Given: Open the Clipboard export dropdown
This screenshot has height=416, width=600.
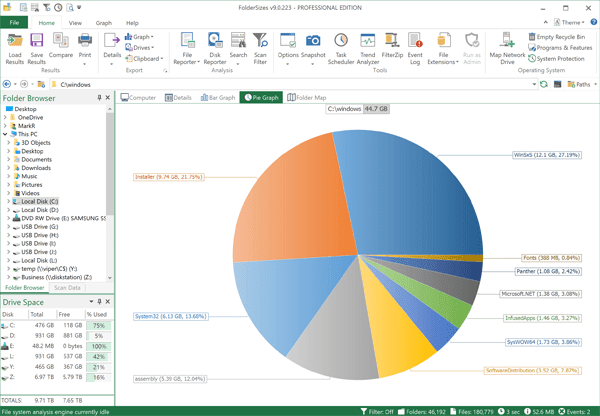Looking at the screenshot, I should [144, 59].
